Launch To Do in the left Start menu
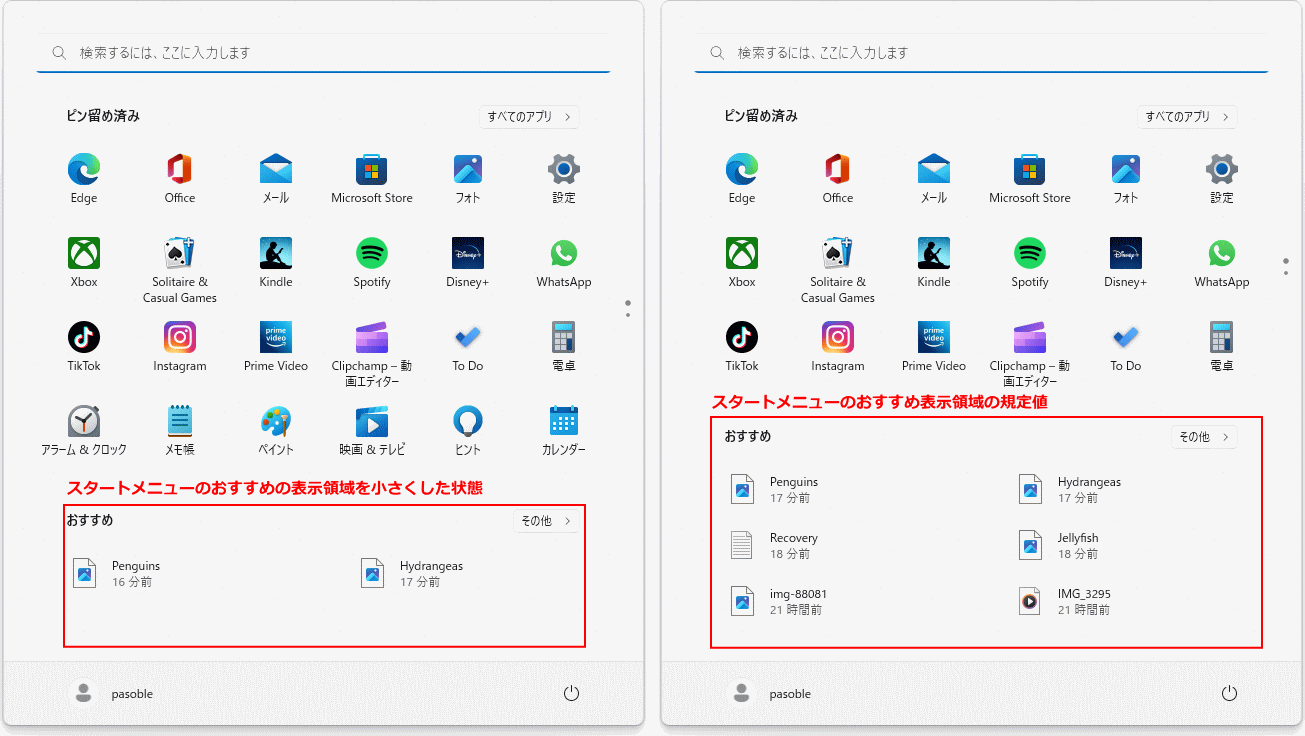The height and width of the screenshot is (736, 1305). [468, 347]
